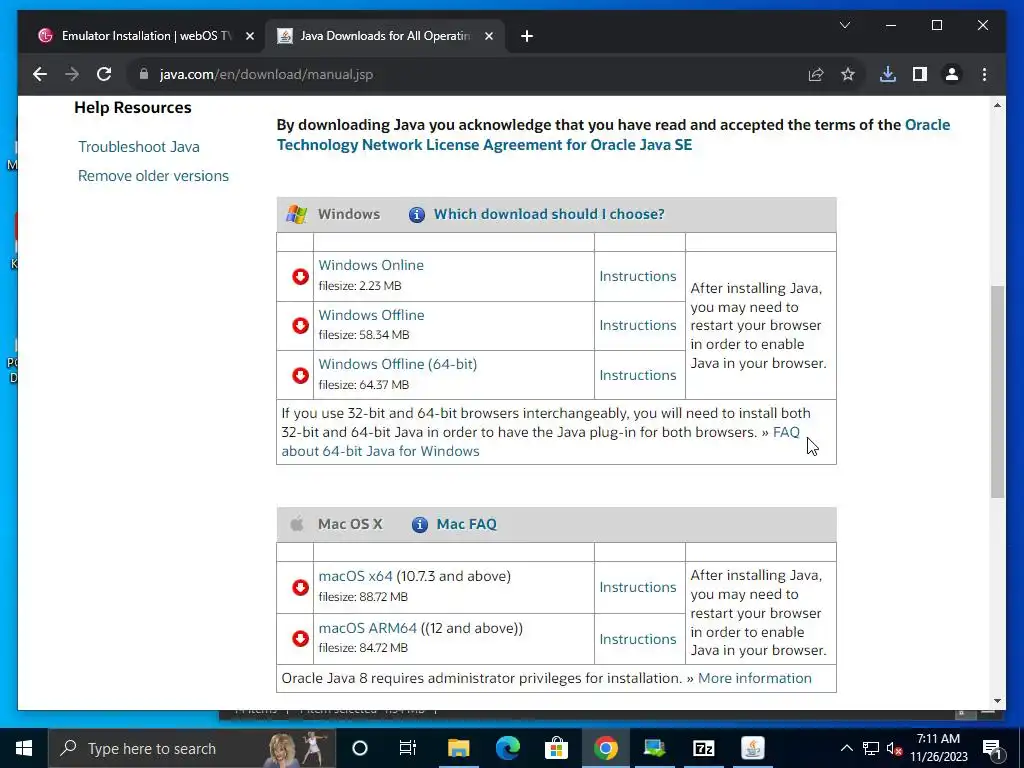This screenshot has height=768, width=1024.
Task: Close the Emulator Installation tab
Action: coord(249,36)
